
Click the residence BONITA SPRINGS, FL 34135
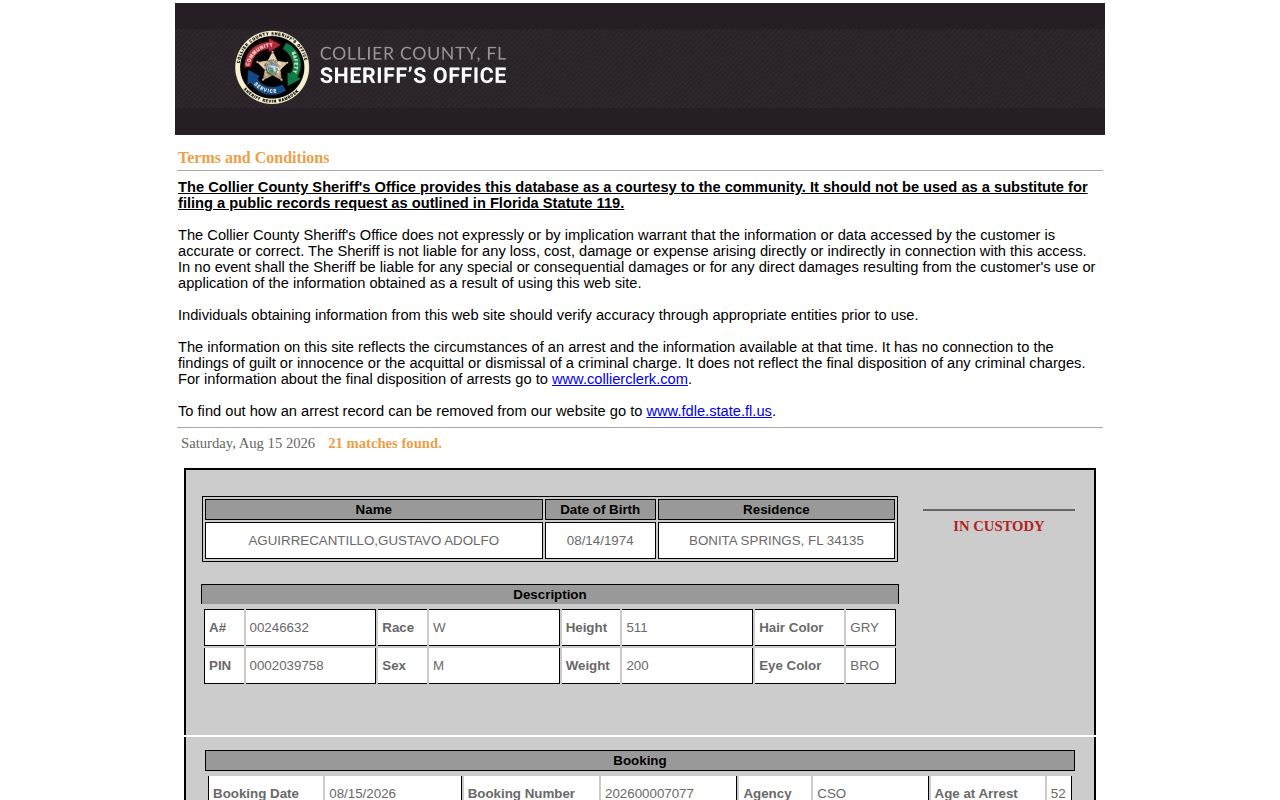776,540
